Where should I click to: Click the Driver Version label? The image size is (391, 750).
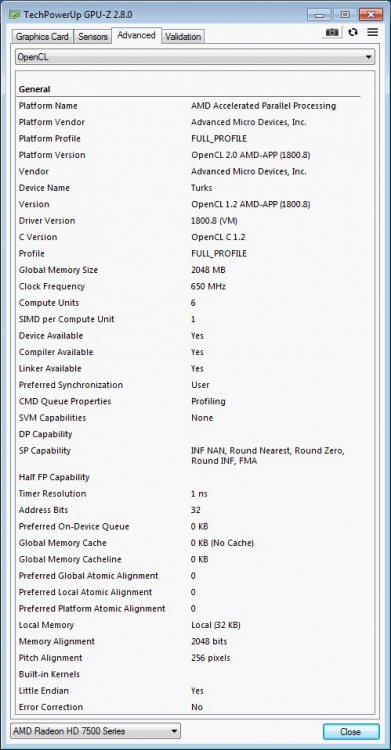tap(47, 221)
